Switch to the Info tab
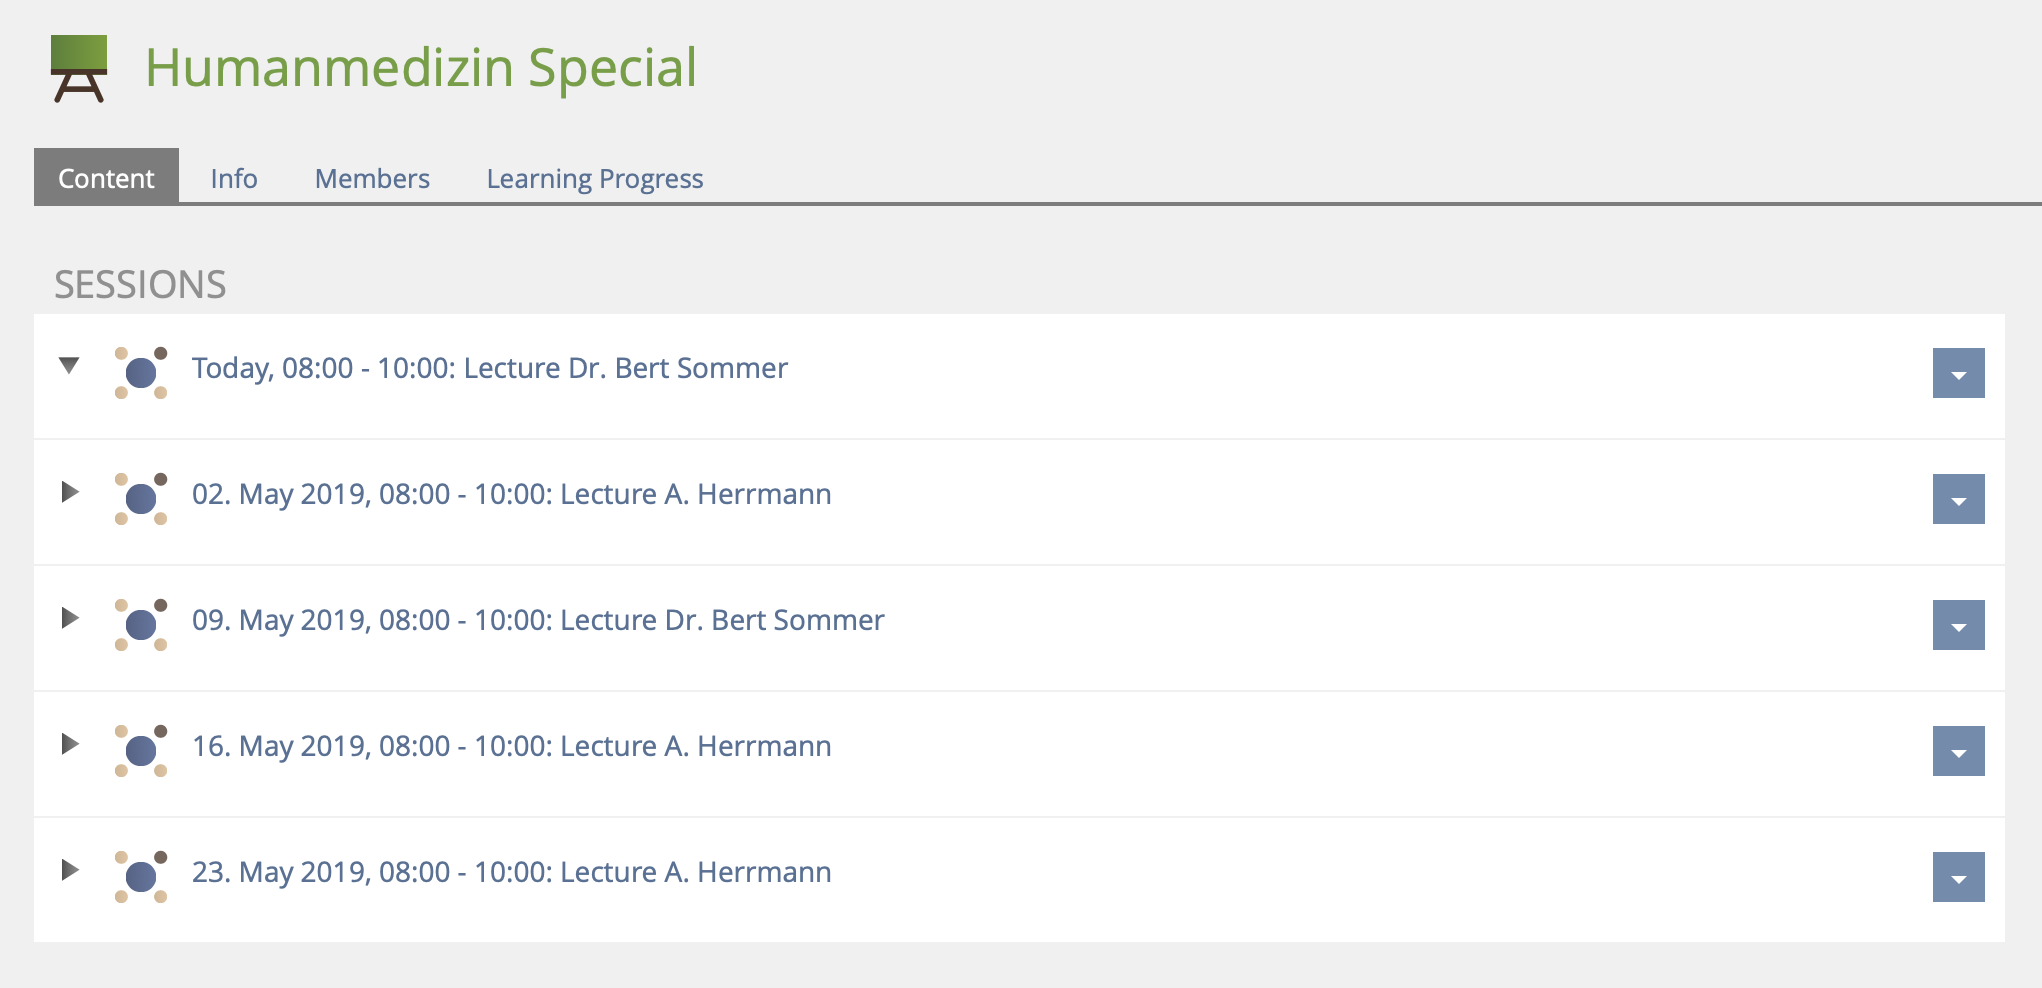The width and height of the screenshot is (2042, 988). coord(234,179)
